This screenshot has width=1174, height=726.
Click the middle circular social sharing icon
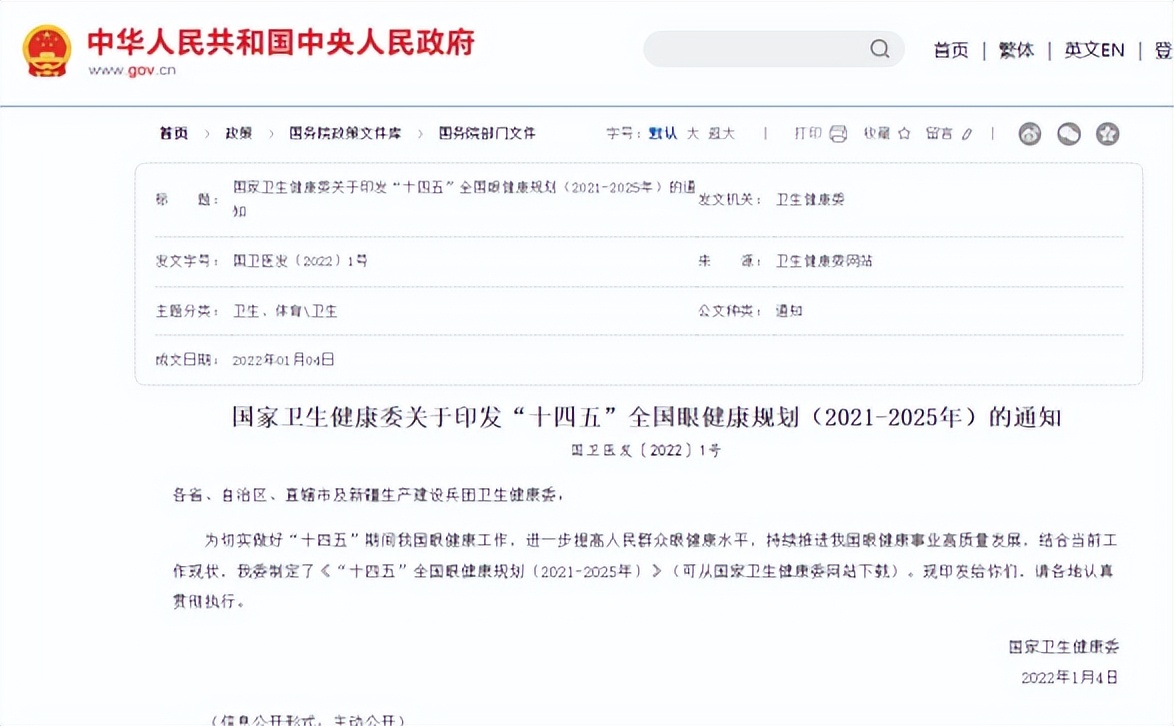tap(1068, 132)
